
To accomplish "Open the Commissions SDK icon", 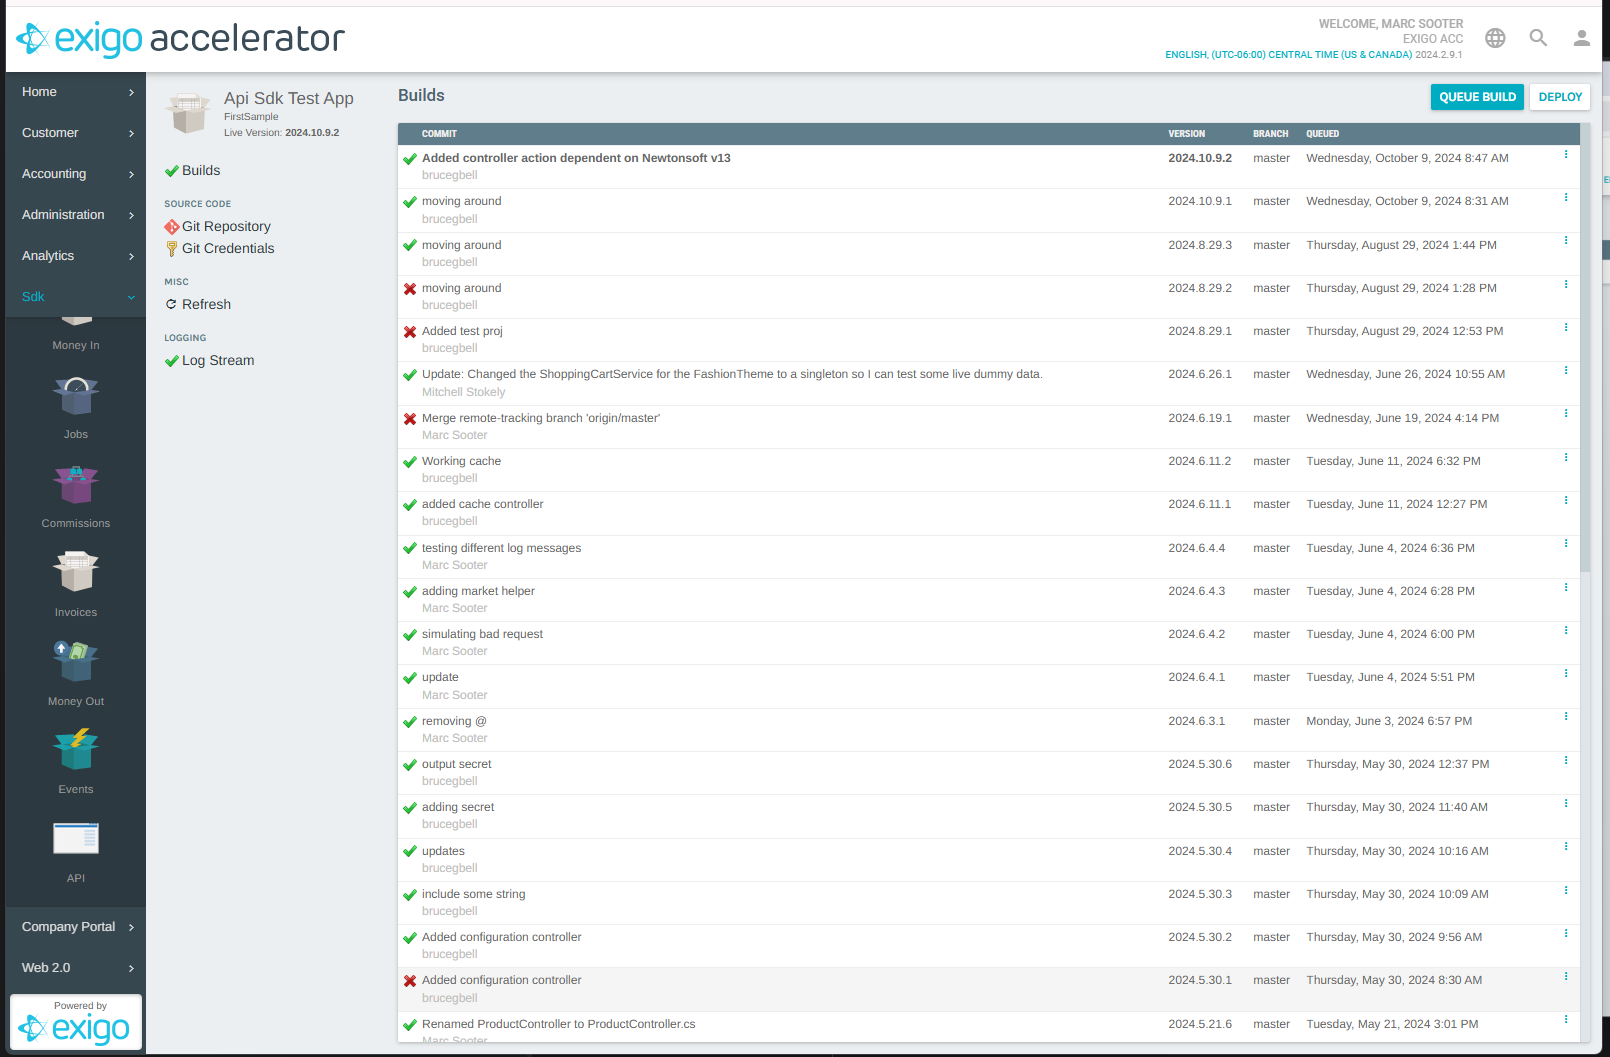I will pos(76,486).
